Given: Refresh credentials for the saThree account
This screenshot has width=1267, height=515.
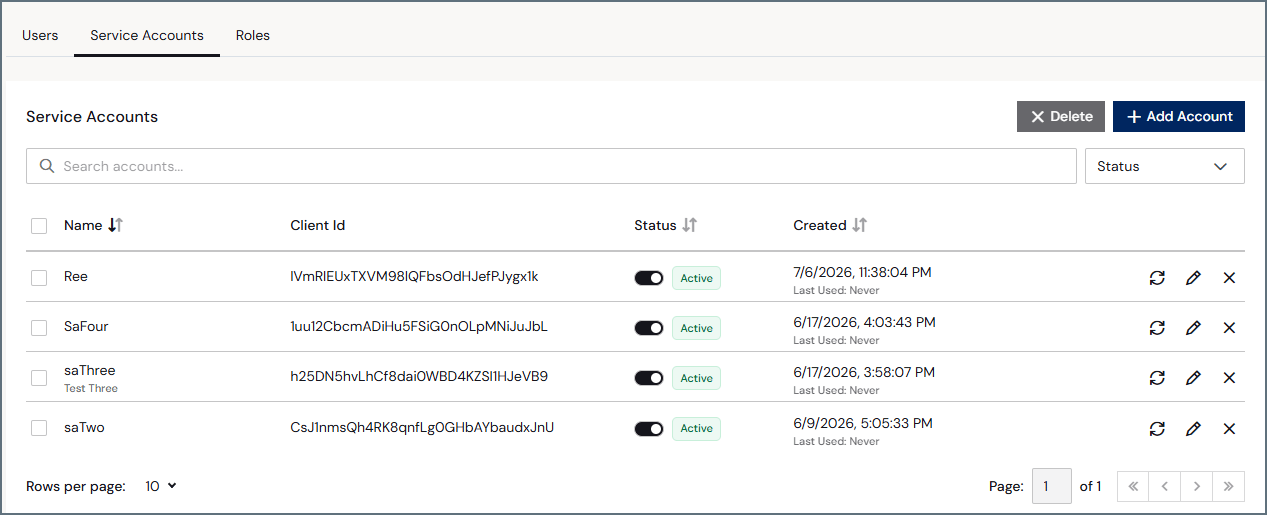Looking at the screenshot, I should [x=1157, y=378].
